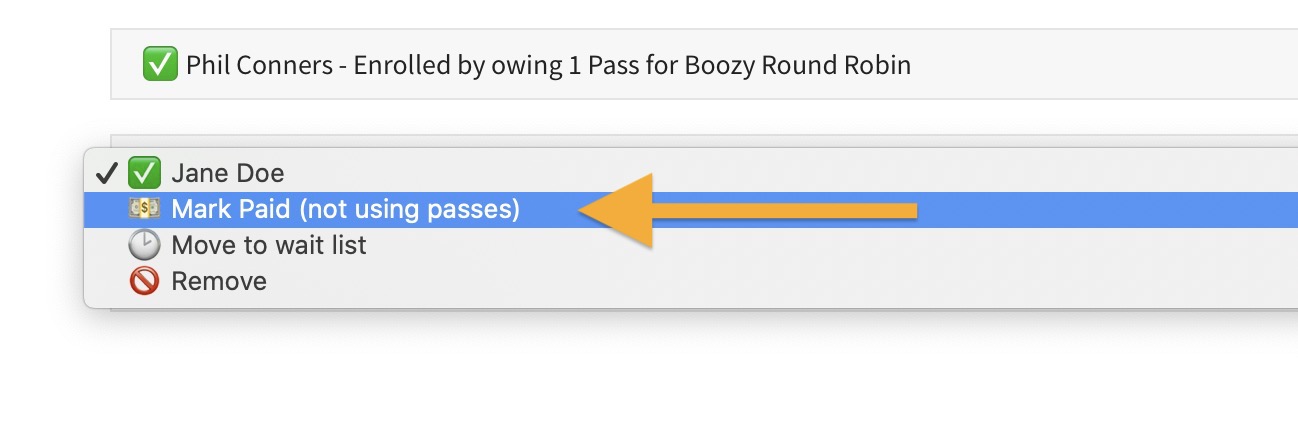Click the dropdown field edge behind the popup menu
Screen dimensions: 1298x432
700,140
